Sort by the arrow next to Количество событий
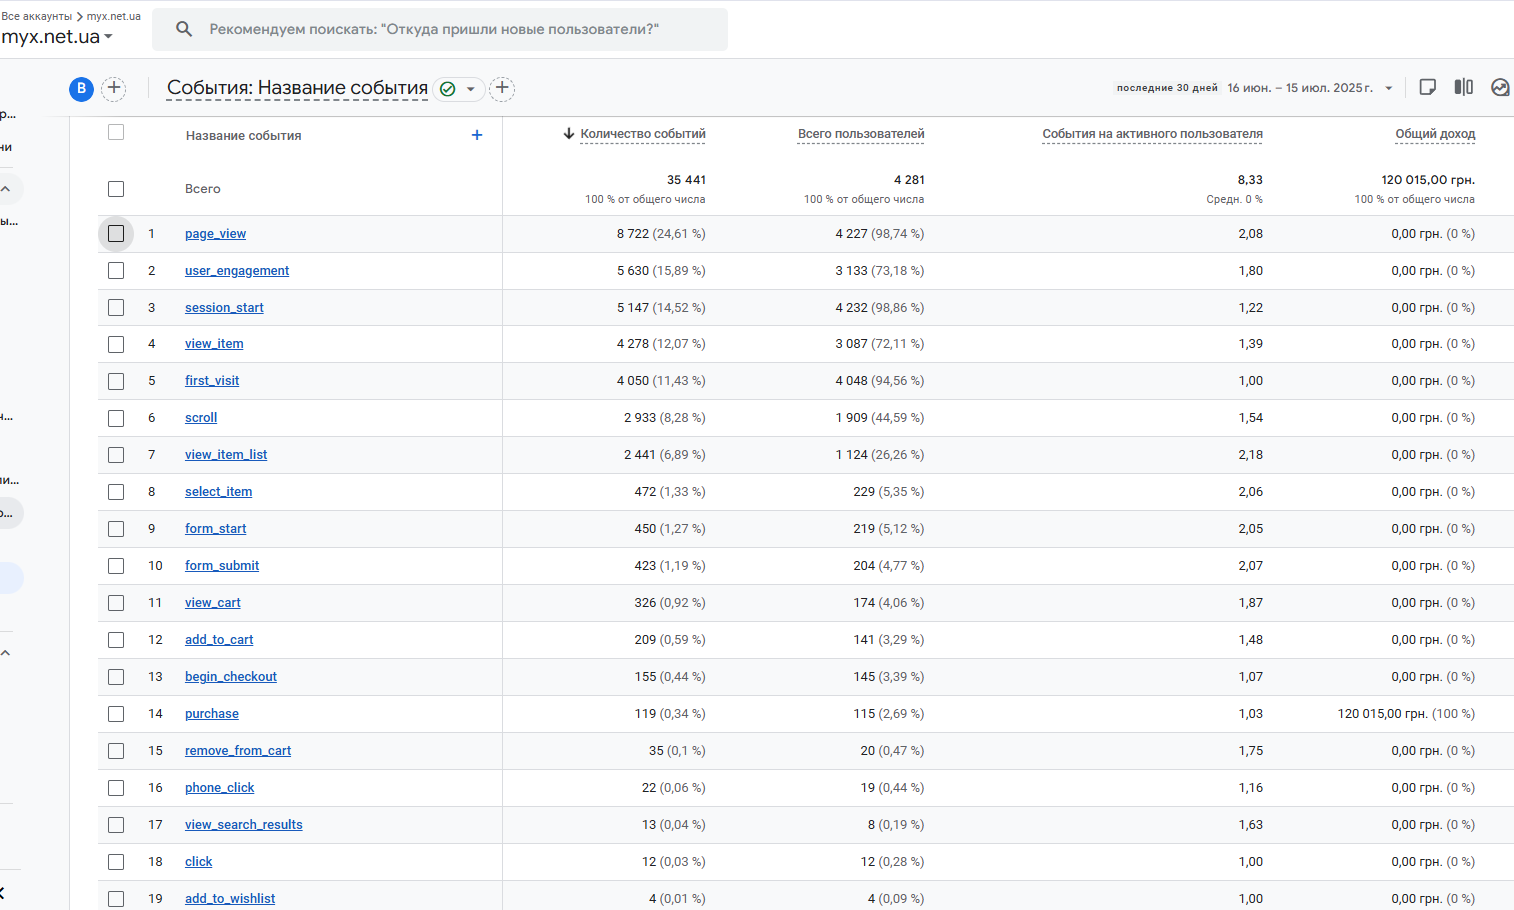This screenshot has height=910, width=1514. click(569, 133)
